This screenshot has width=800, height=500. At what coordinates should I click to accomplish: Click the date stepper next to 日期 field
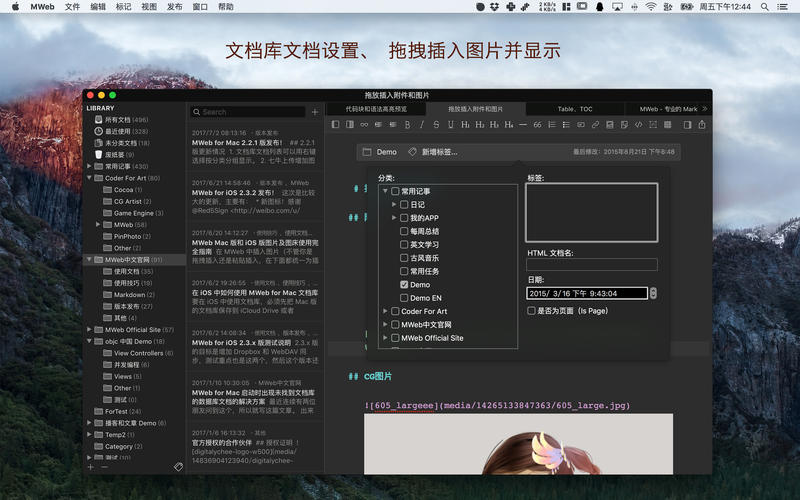click(653, 293)
